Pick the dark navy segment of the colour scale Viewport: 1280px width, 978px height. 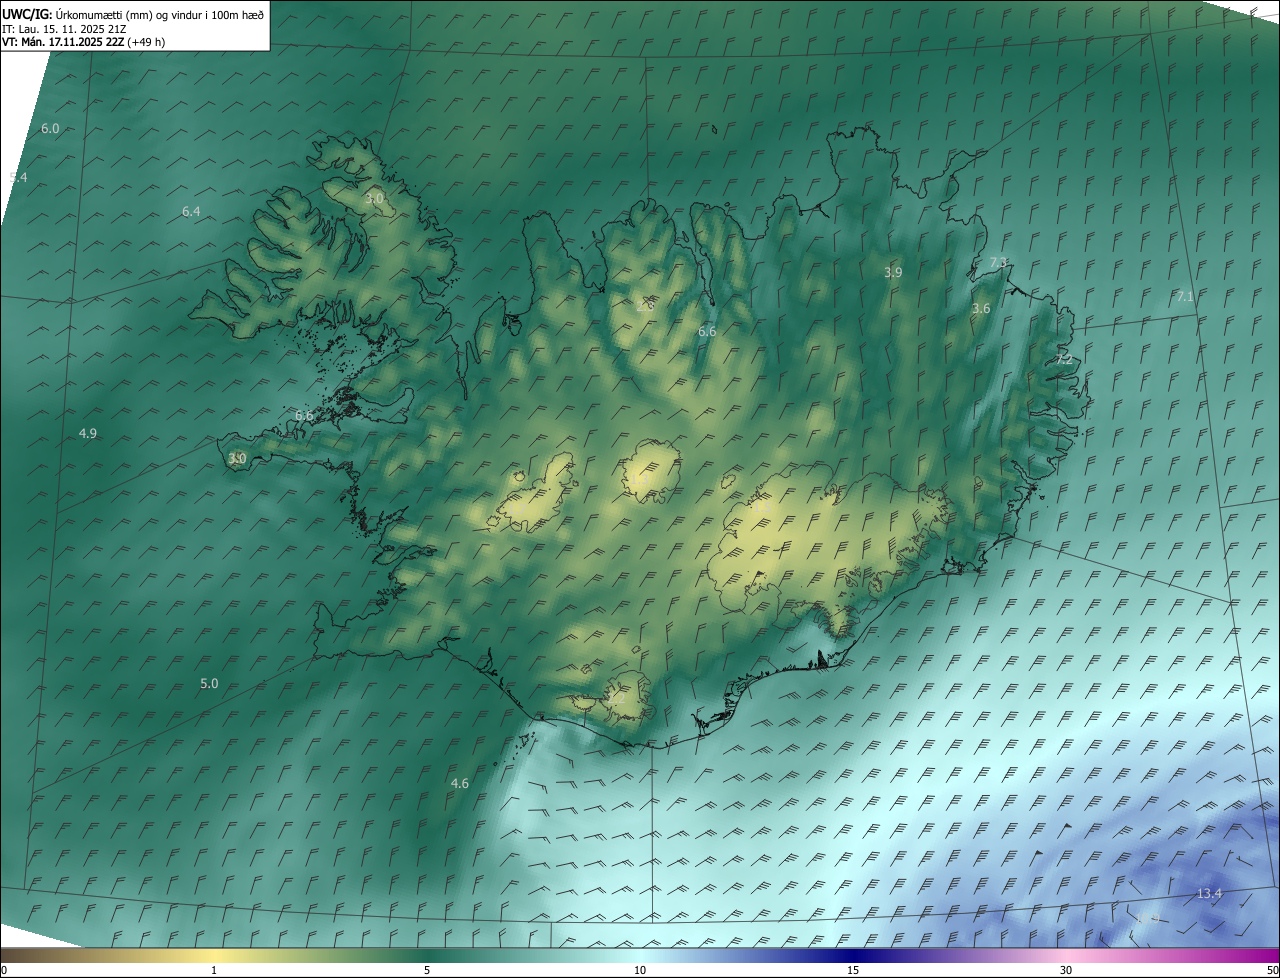(855, 955)
